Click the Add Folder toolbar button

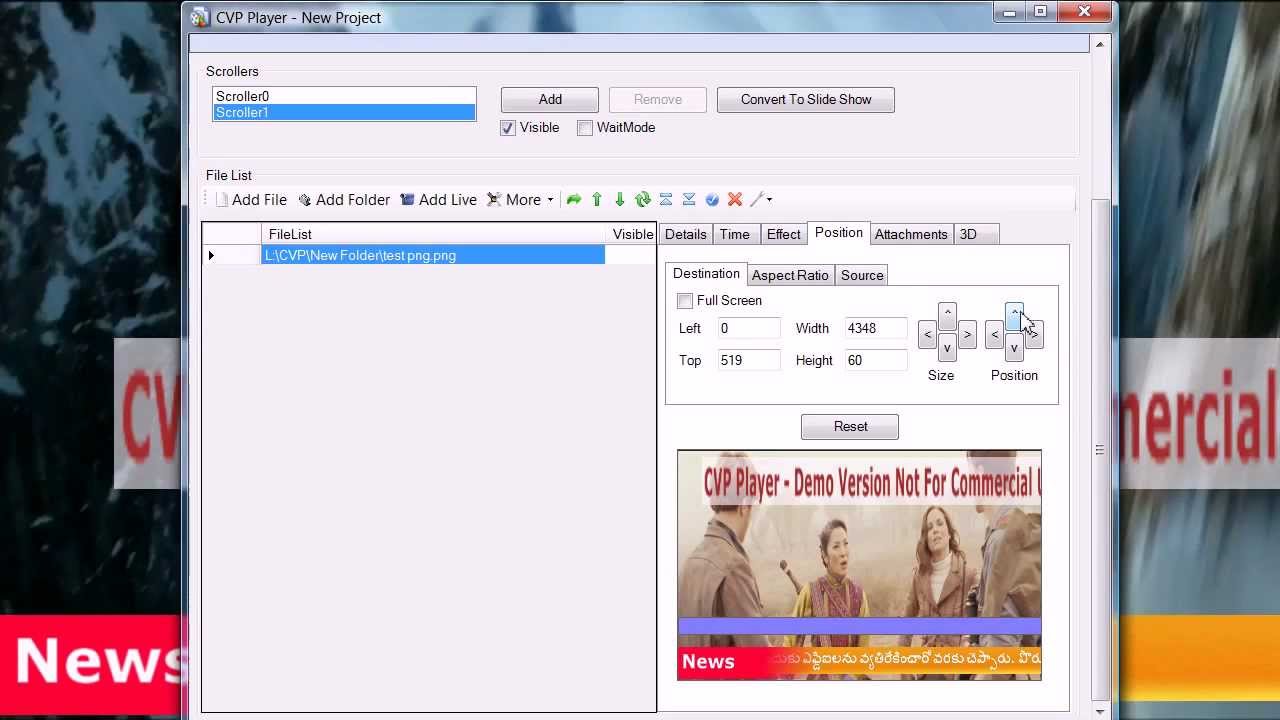point(344,200)
